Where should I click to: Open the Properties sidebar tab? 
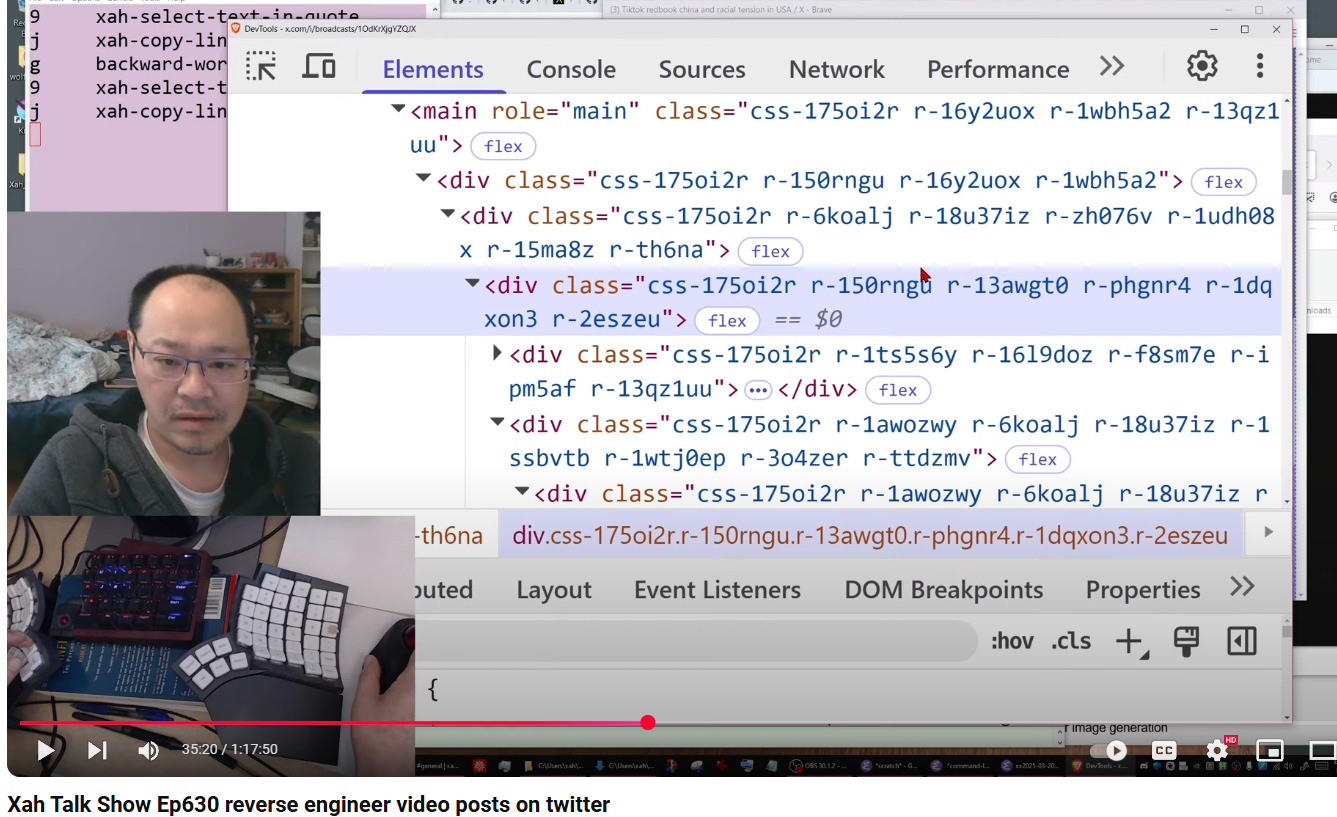1143,590
